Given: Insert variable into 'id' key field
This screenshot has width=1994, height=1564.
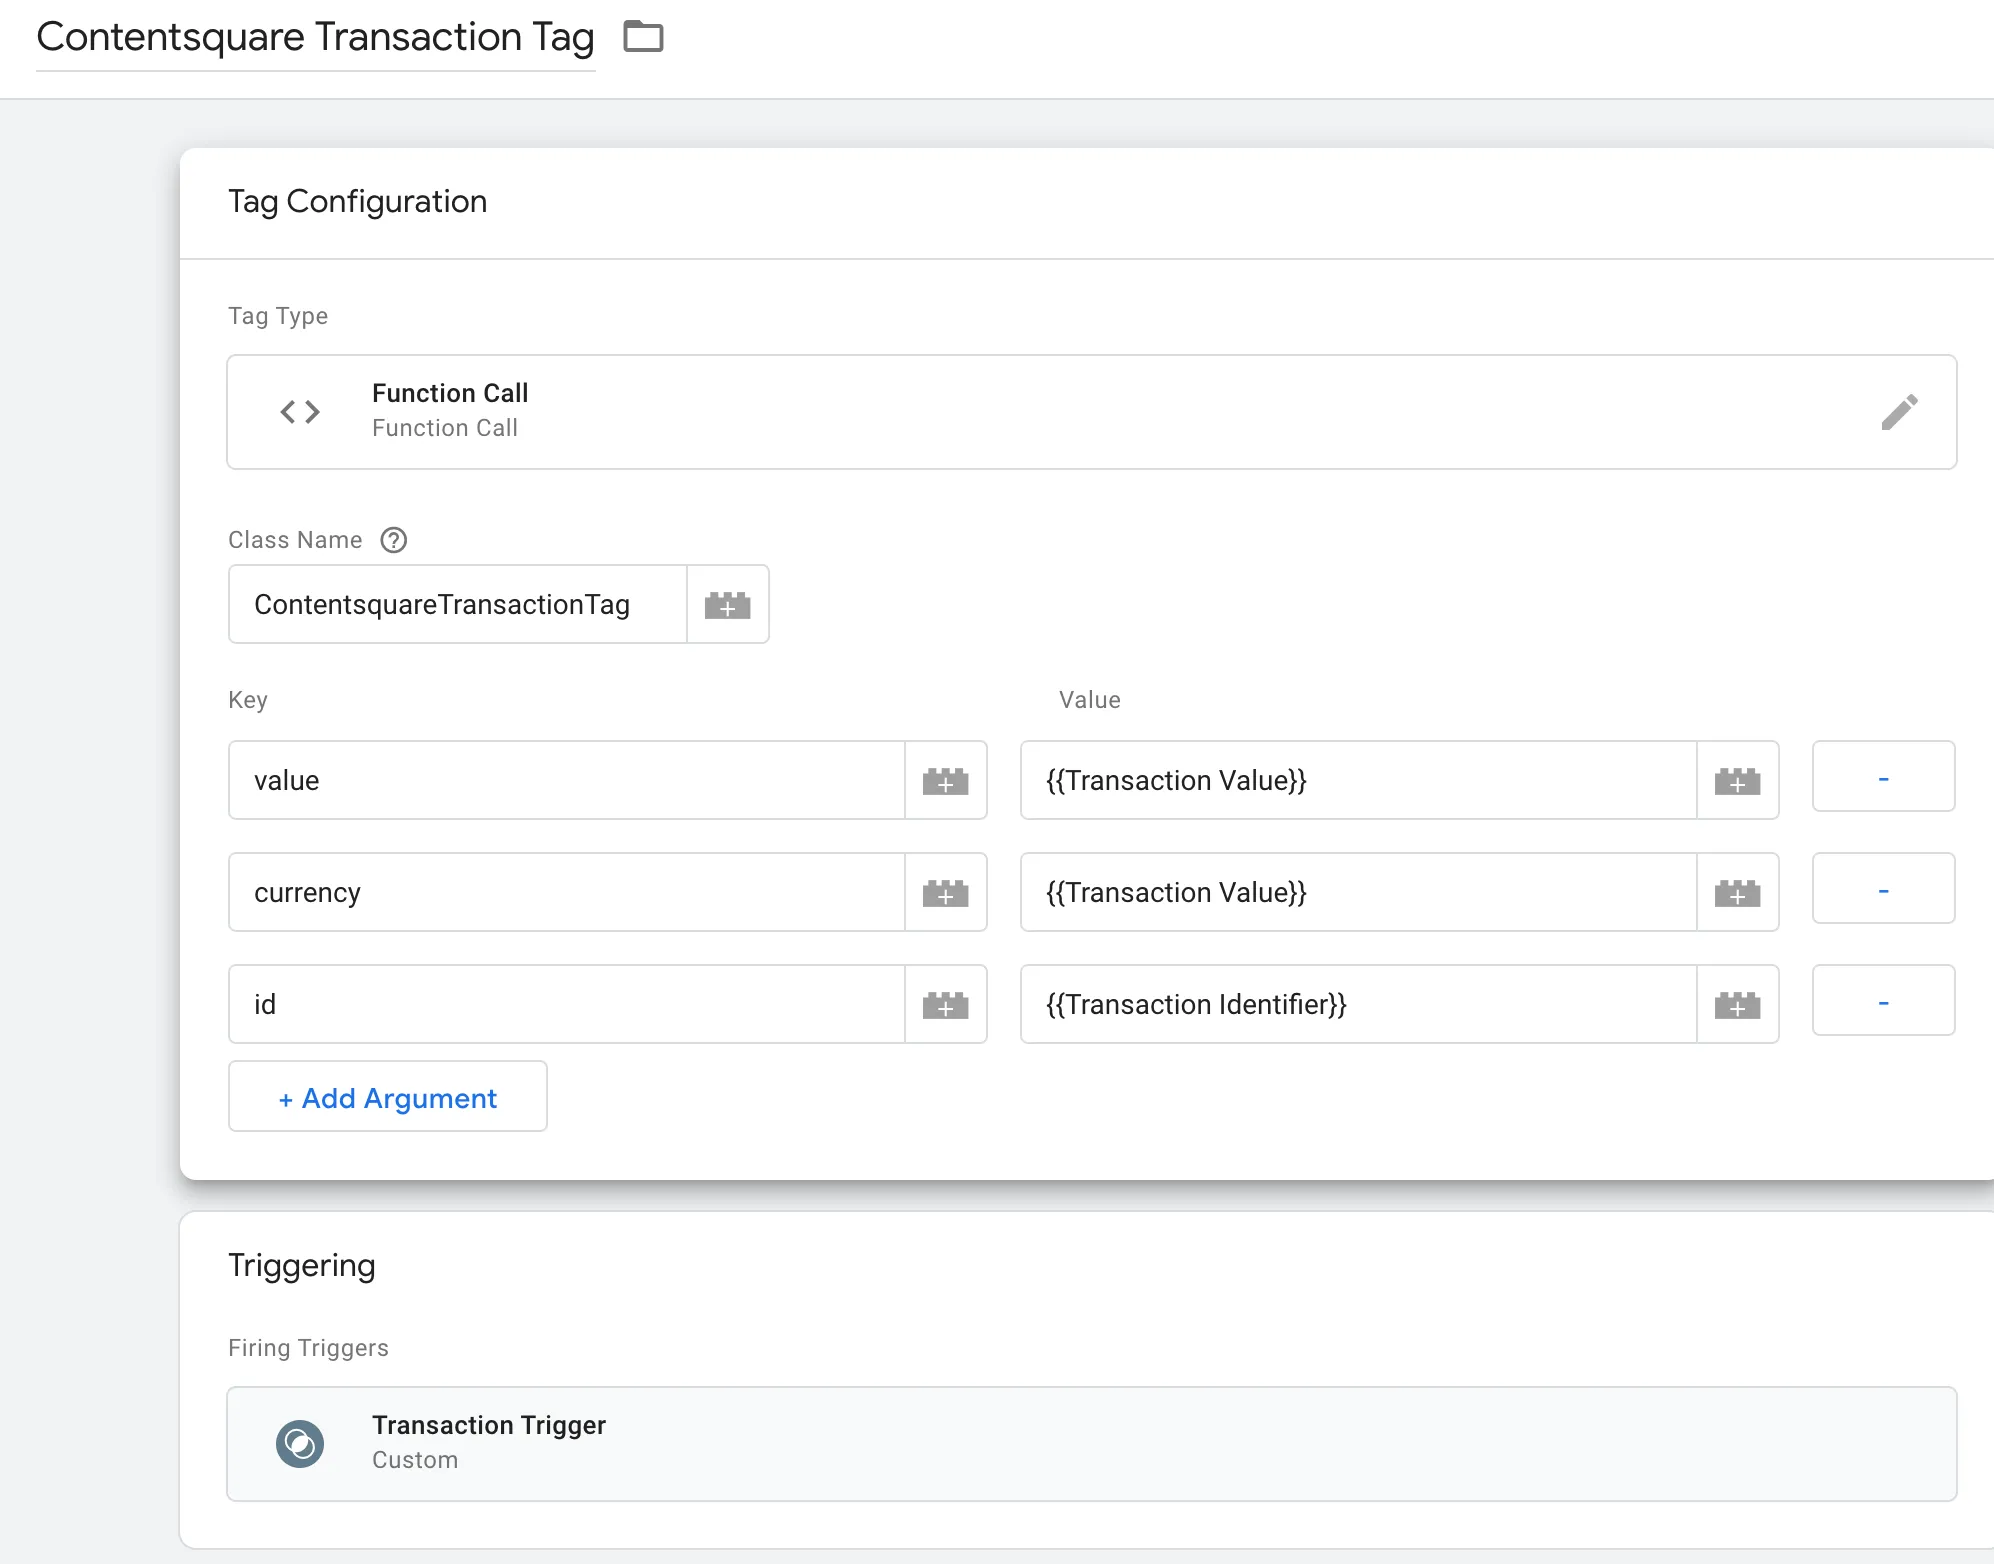Looking at the screenshot, I should (945, 1005).
